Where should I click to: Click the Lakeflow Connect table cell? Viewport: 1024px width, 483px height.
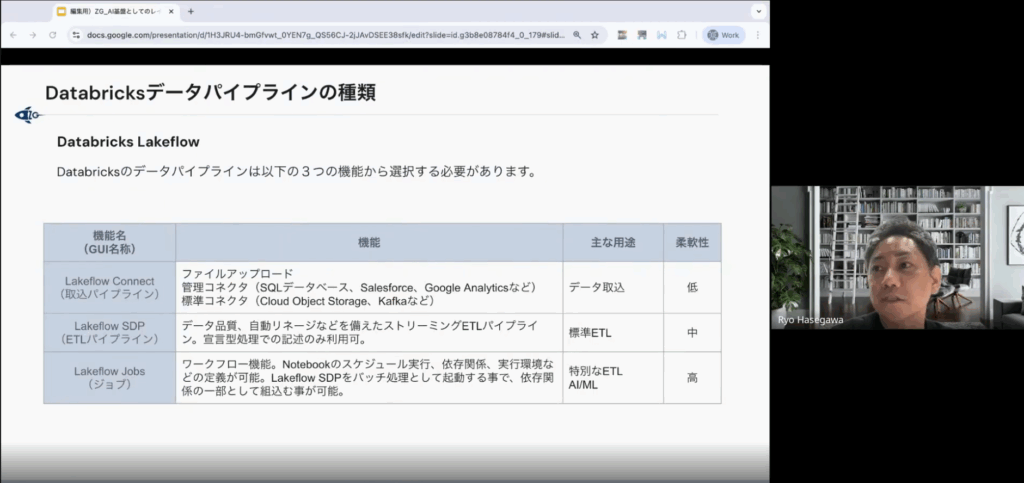click(x=110, y=287)
